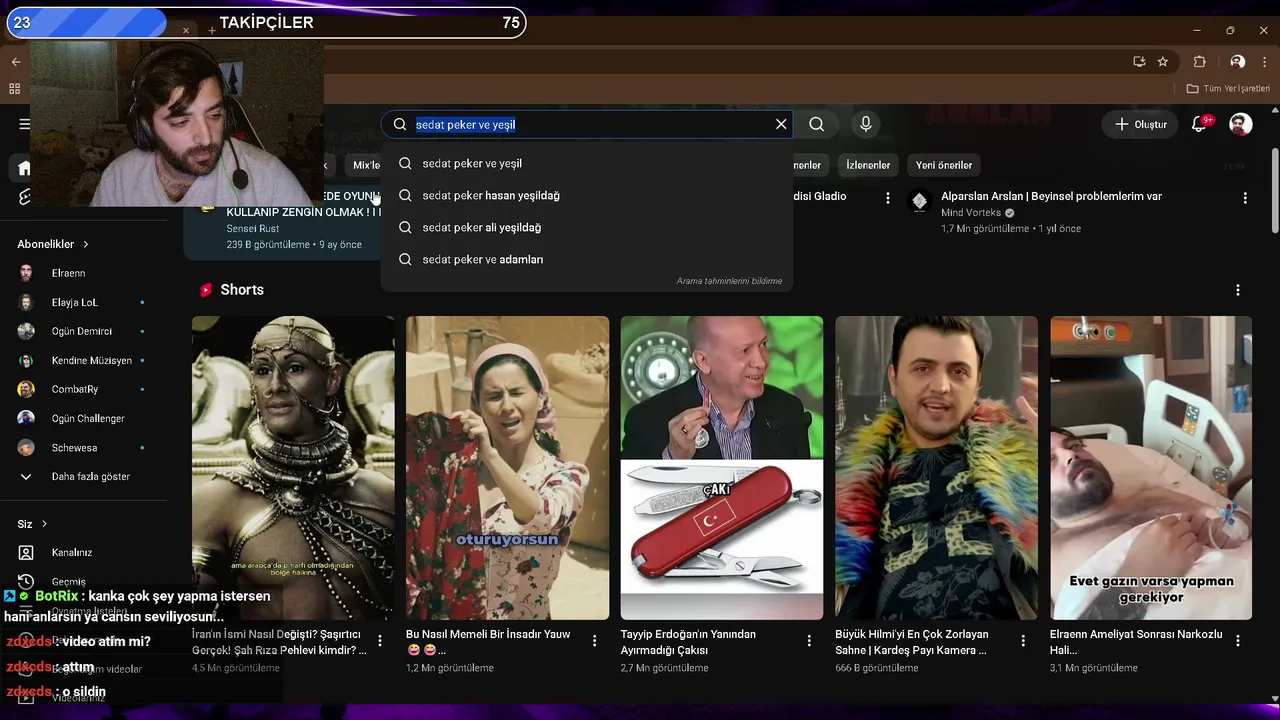Open title "Büyük Hilmi'yi En Çok Zorlayan Sahne"

coord(912,642)
